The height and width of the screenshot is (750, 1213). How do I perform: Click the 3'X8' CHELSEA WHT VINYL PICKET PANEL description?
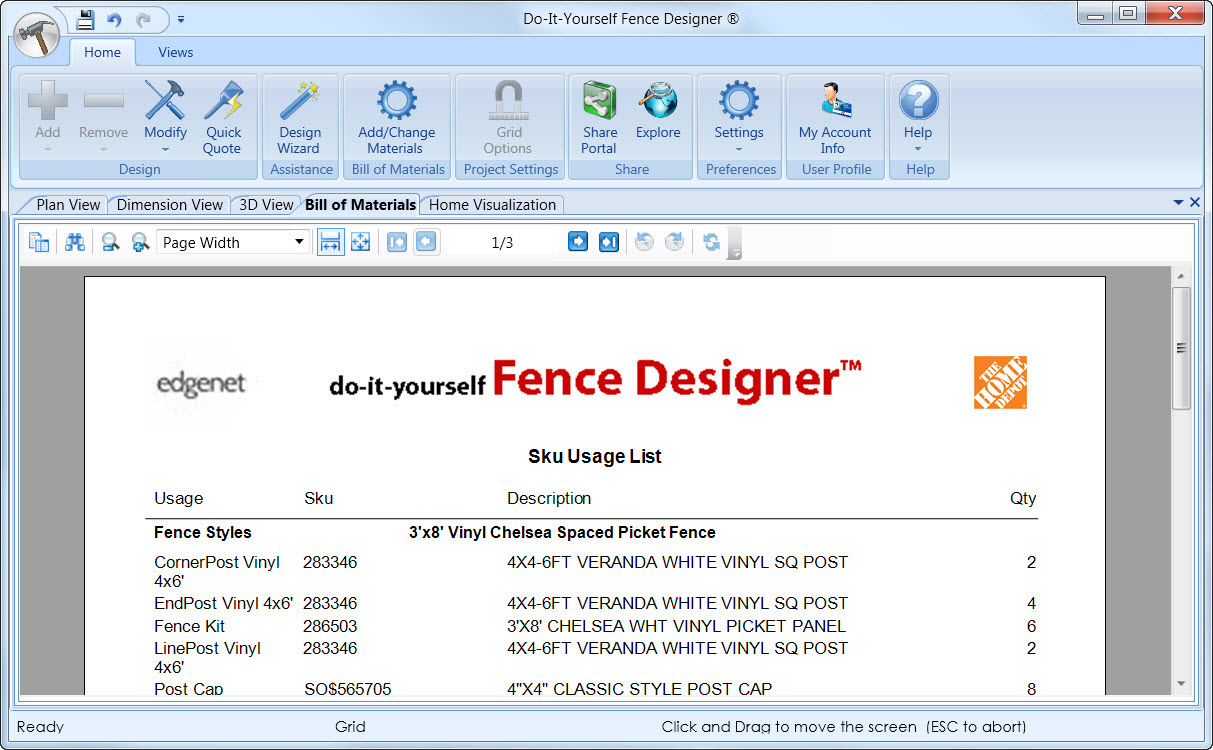pyautogui.click(x=676, y=626)
